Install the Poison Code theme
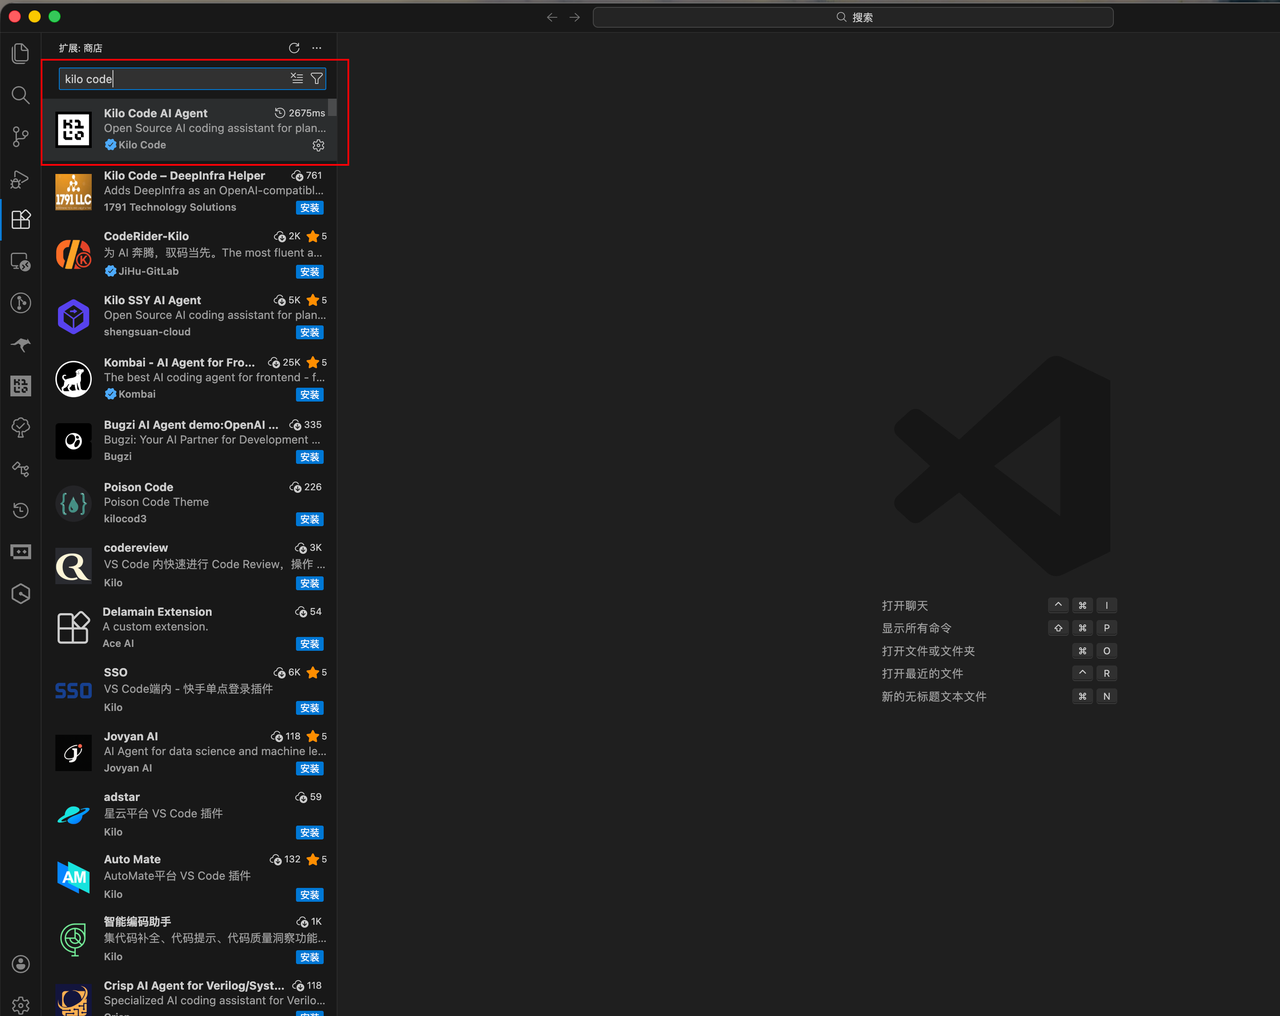The width and height of the screenshot is (1280, 1016). (310, 520)
